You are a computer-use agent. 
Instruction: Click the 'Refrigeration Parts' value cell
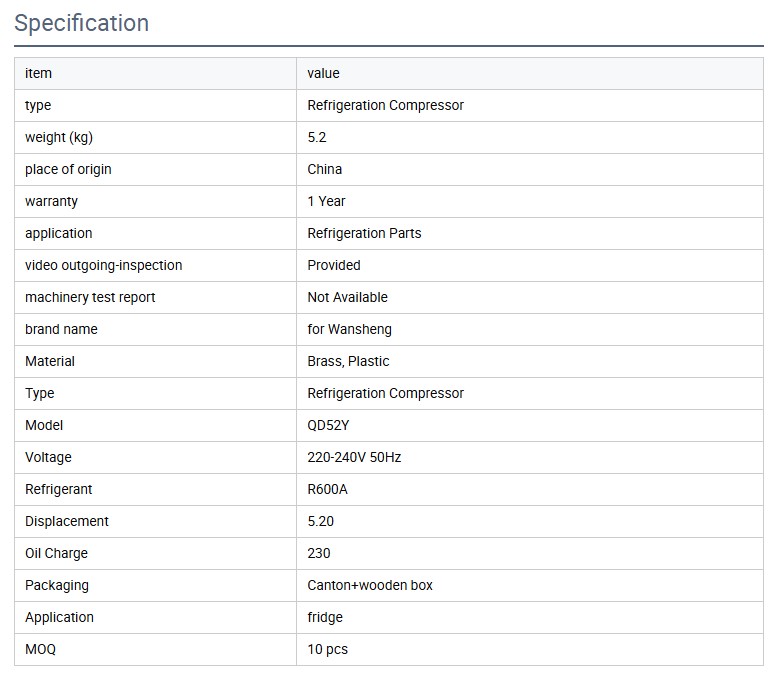coord(364,233)
